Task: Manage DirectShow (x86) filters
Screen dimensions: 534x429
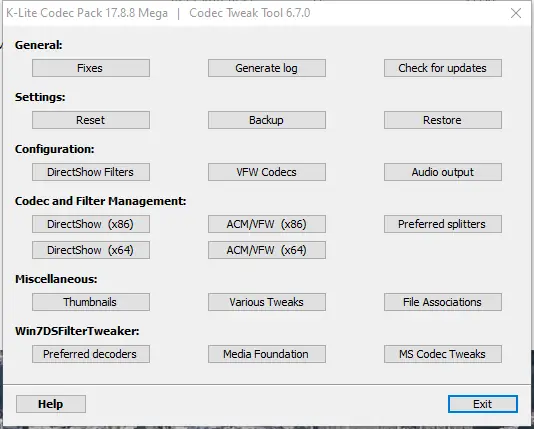Action: click(91, 224)
